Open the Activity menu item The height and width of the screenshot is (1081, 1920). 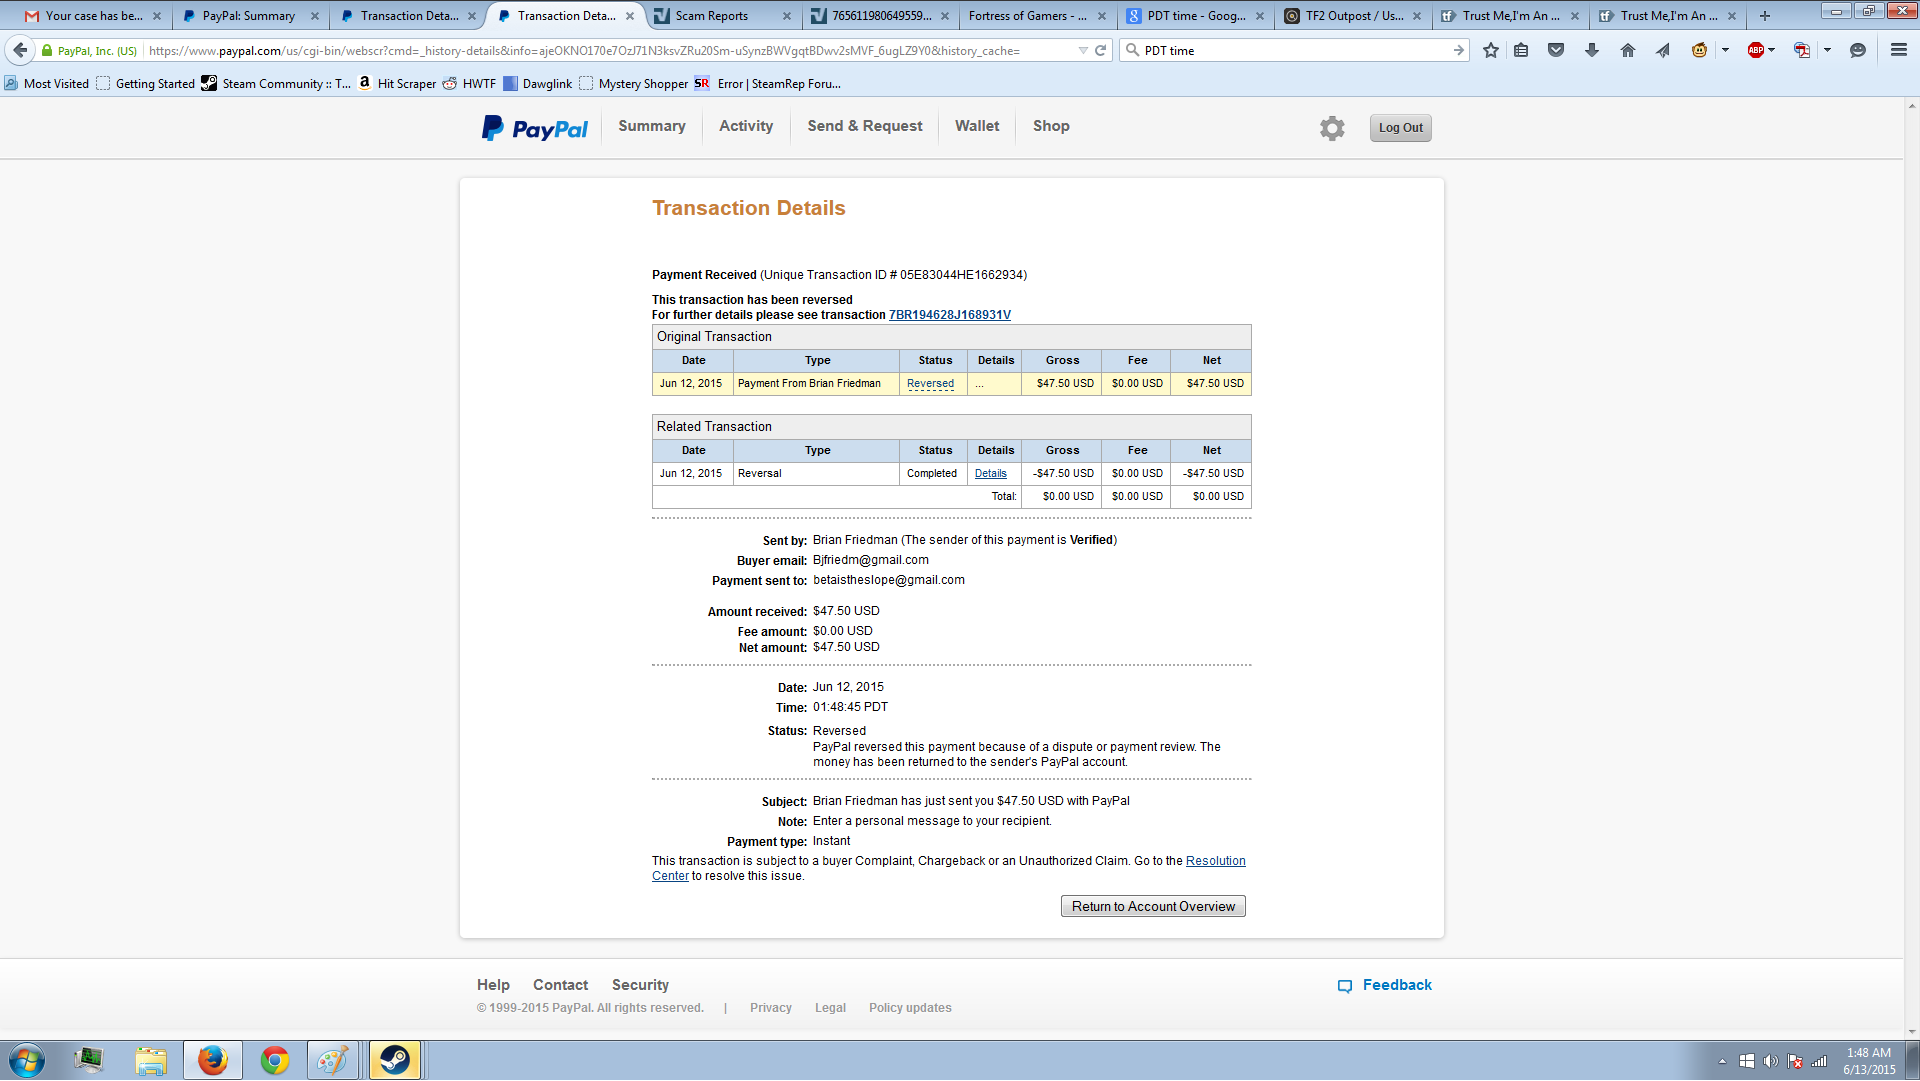pyautogui.click(x=746, y=126)
